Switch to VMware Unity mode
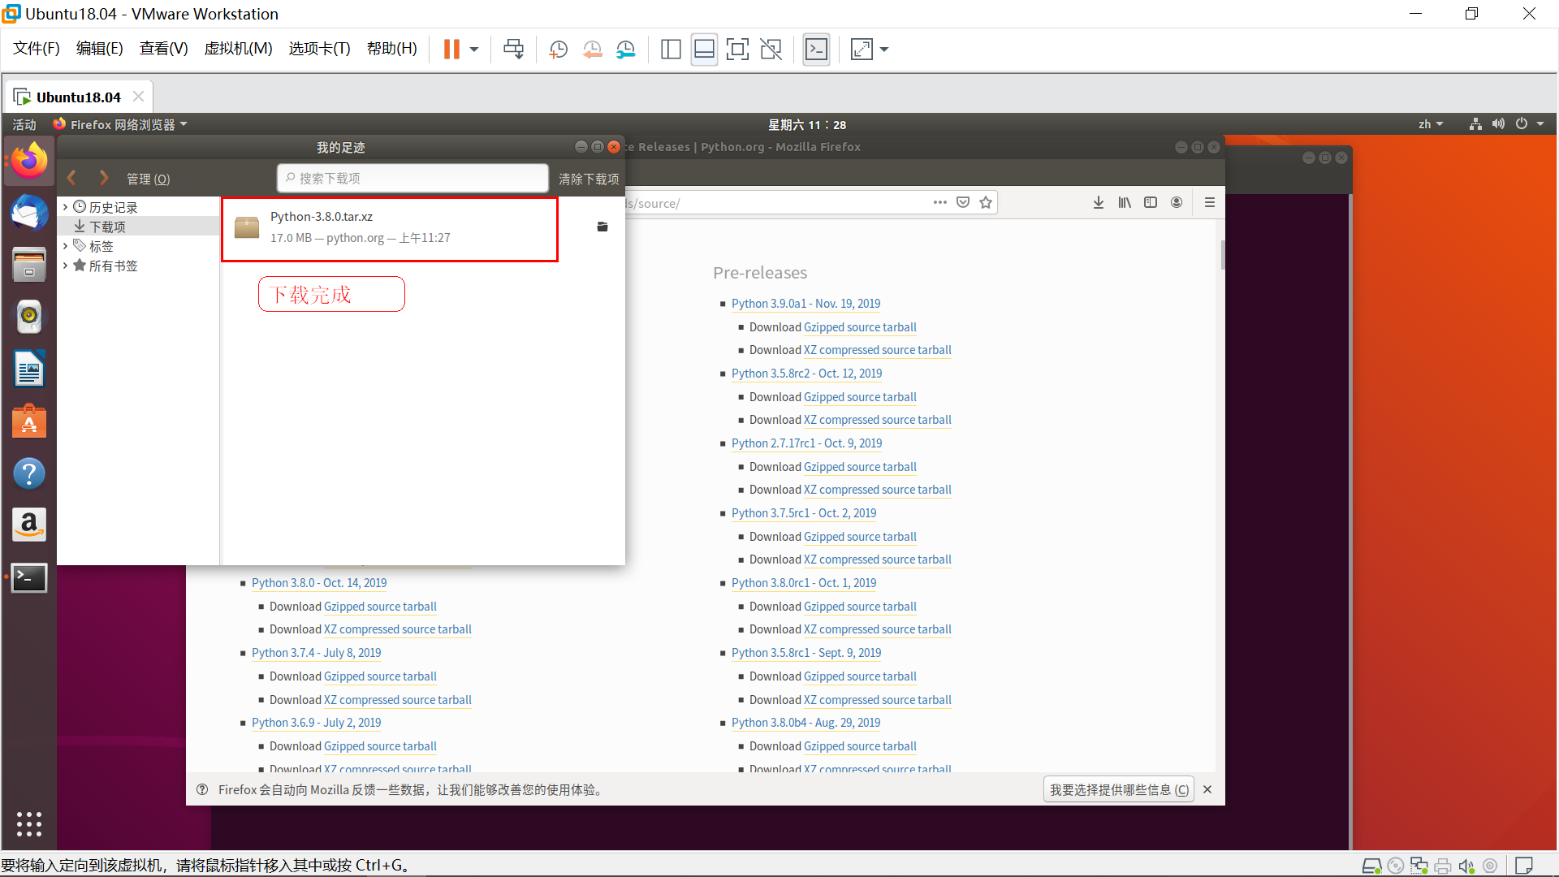 [x=771, y=49]
